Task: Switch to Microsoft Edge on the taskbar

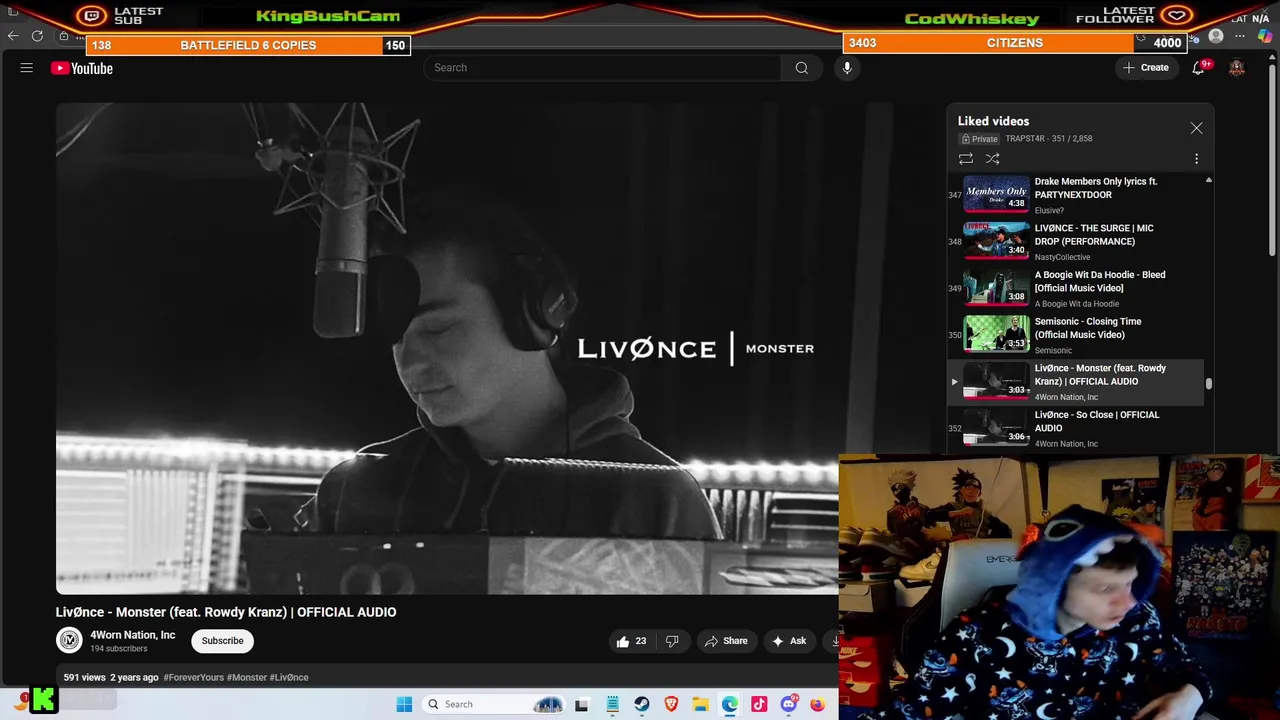Action: tap(730, 704)
